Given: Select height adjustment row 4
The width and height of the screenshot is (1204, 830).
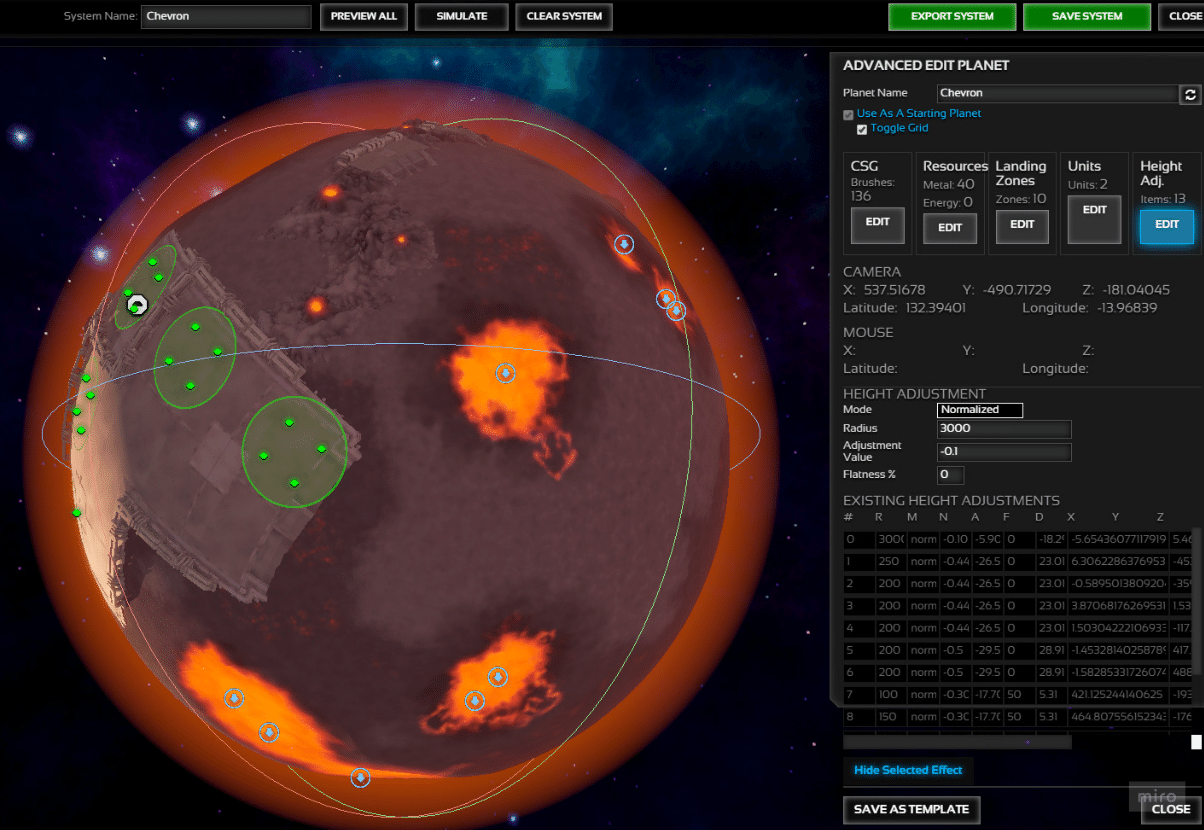Looking at the screenshot, I should (1018, 628).
